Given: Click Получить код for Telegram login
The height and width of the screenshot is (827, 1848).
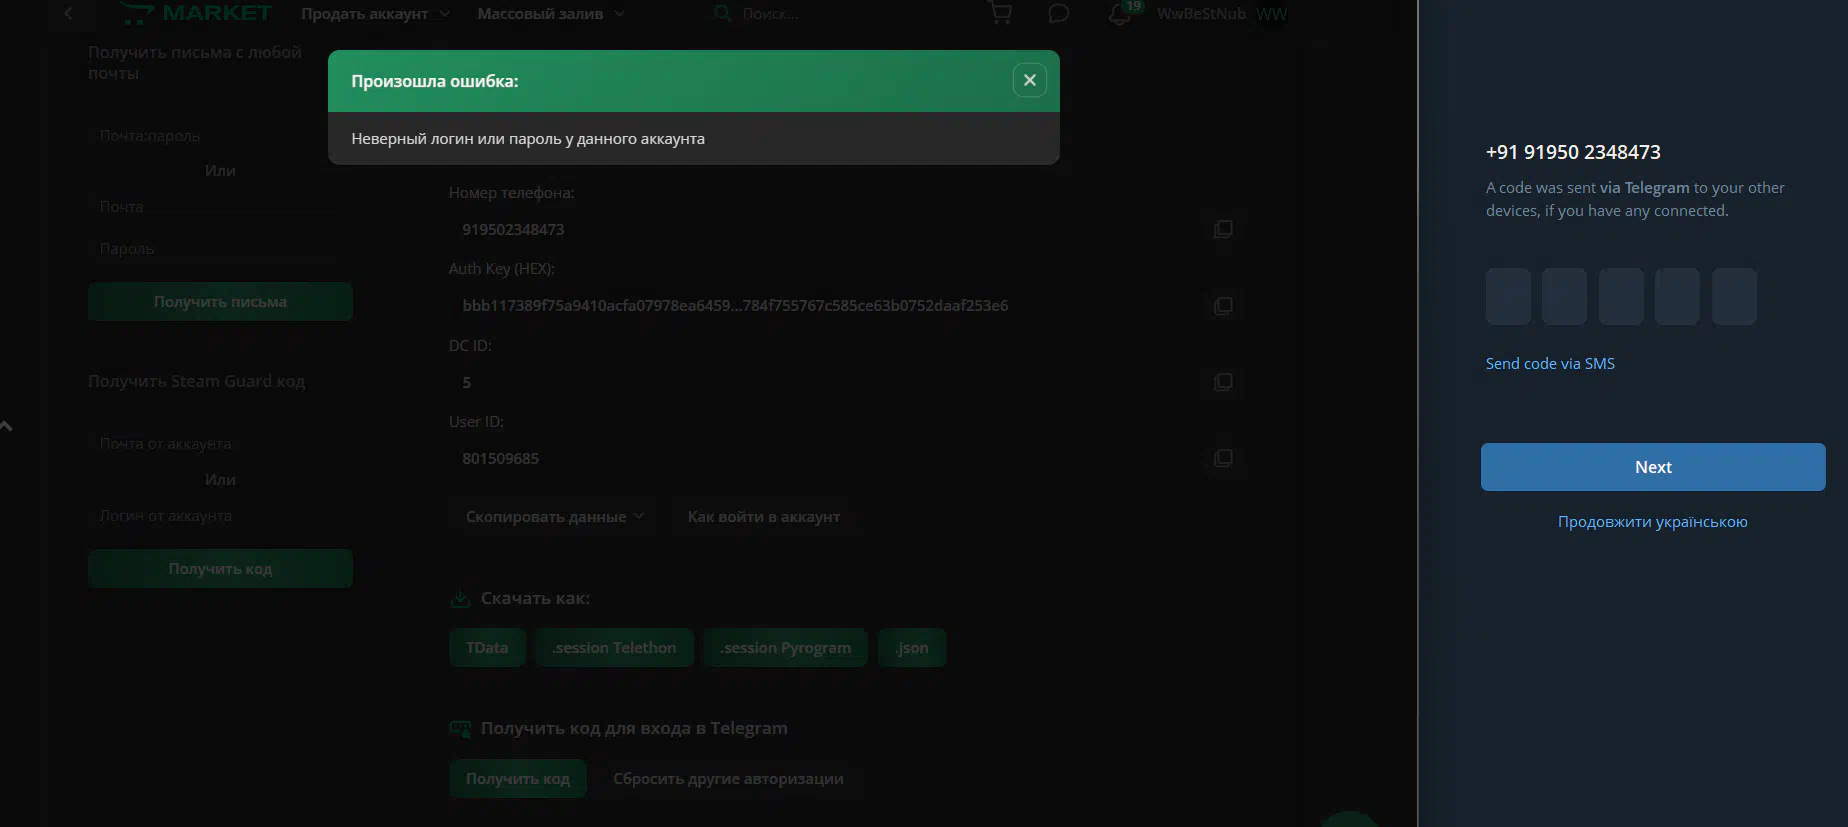Looking at the screenshot, I should point(518,779).
